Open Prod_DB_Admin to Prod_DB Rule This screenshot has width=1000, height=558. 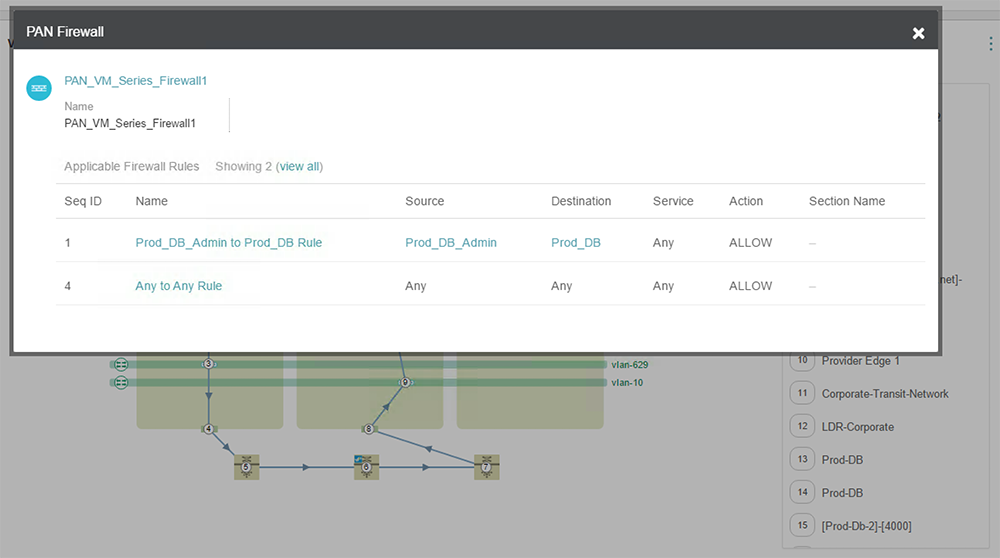click(x=228, y=242)
